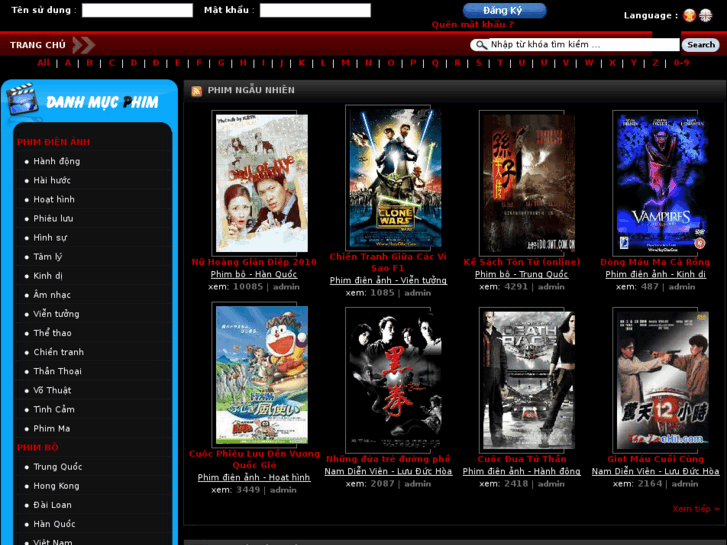Click the Những đứa trẻ đường phố poster
This screenshot has width=727, height=545.
(x=395, y=380)
